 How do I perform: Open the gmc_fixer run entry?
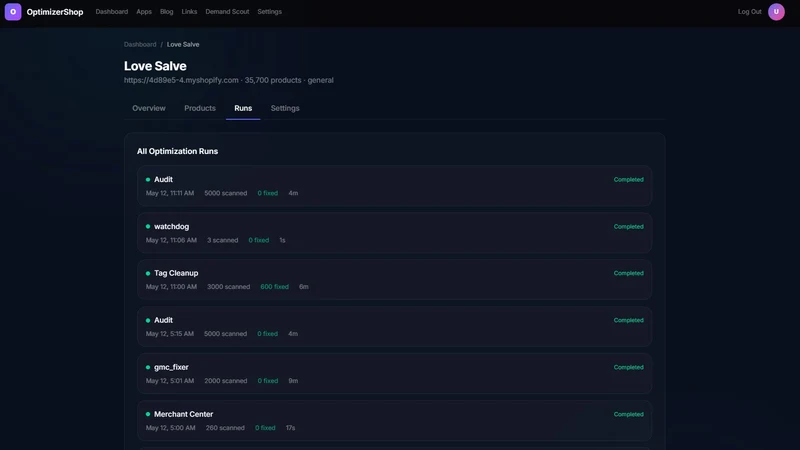pyautogui.click(x=394, y=373)
